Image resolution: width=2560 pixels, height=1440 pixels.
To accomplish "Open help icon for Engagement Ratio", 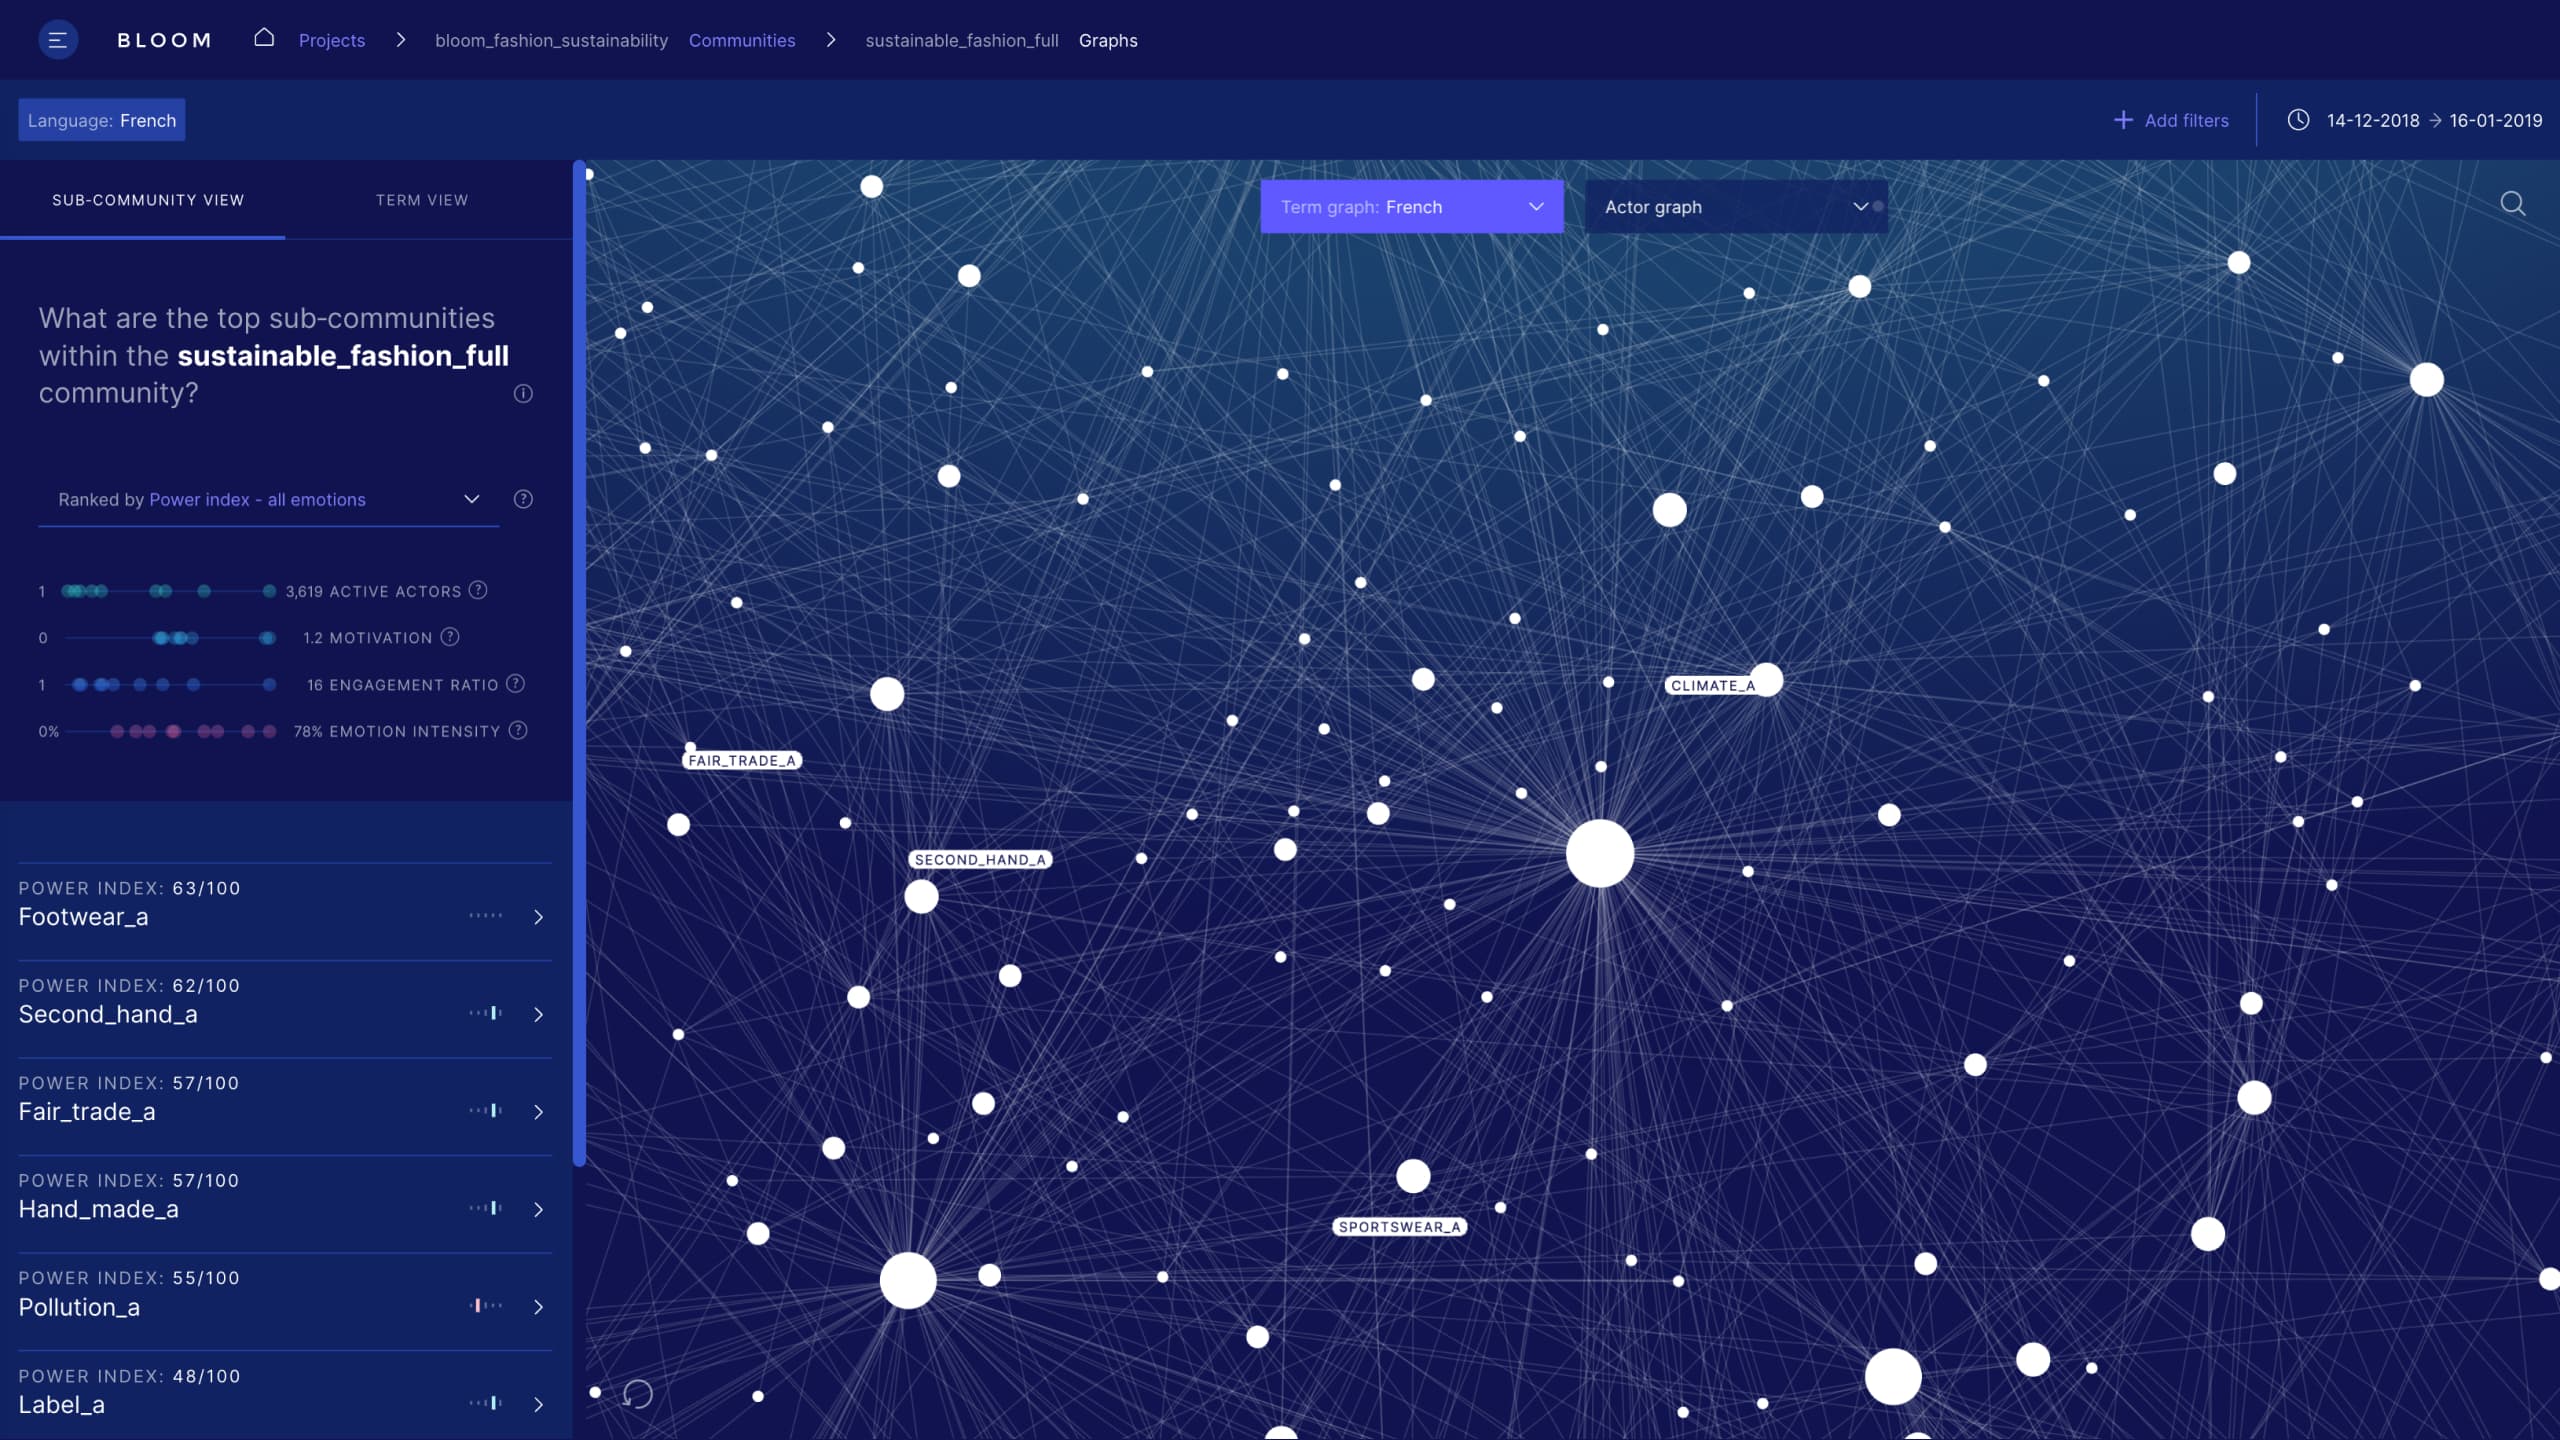I will [x=515, y=684].
